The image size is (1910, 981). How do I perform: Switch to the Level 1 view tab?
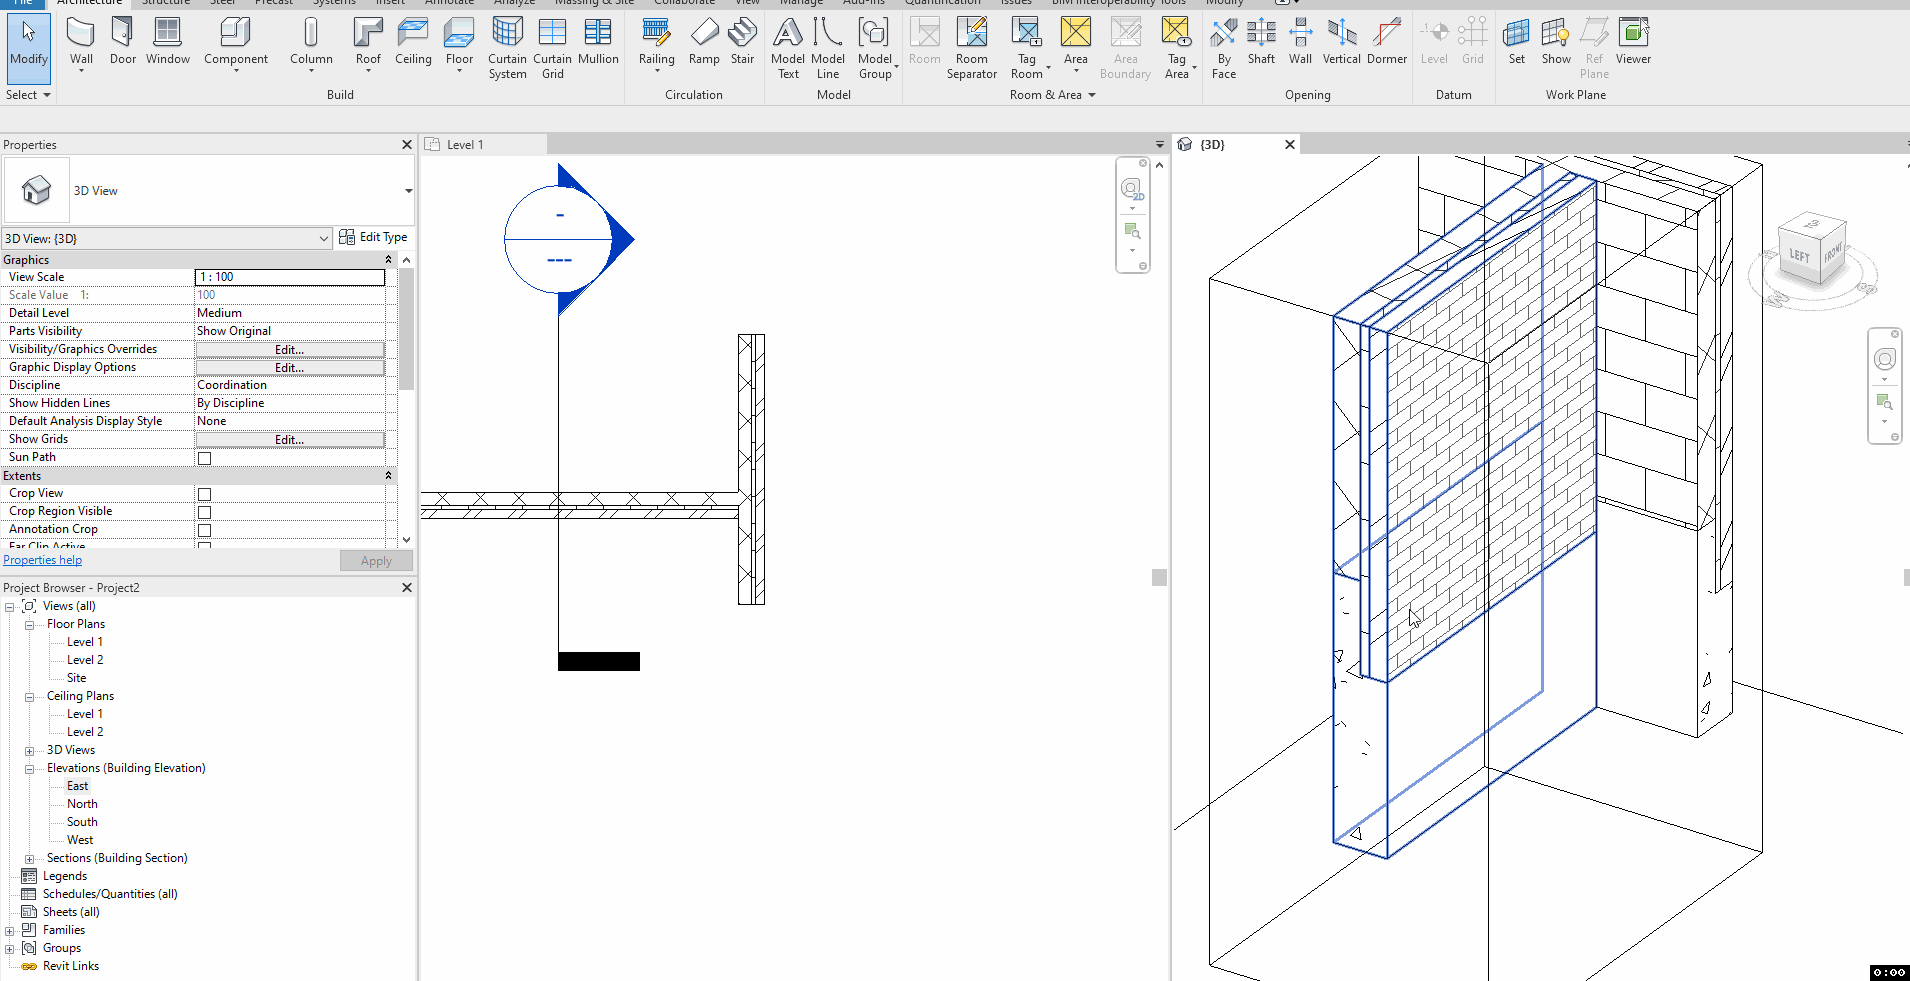click(463, 144)
